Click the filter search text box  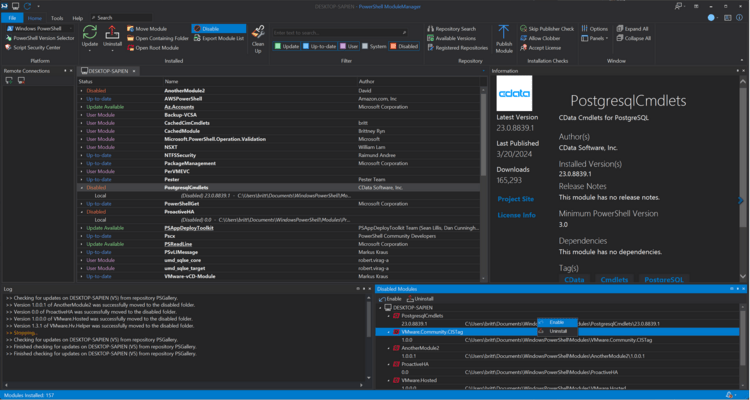click(x=341, y=33)
